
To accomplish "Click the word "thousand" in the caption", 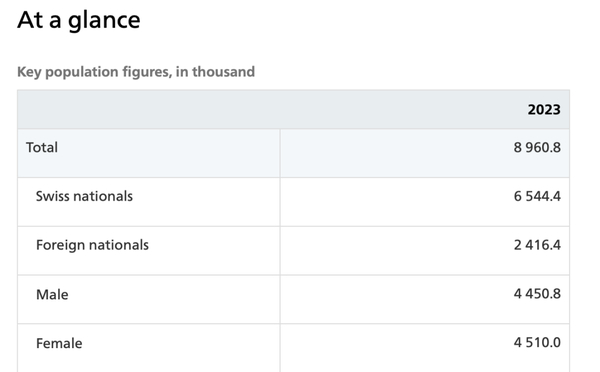I will tap(223, 72).
